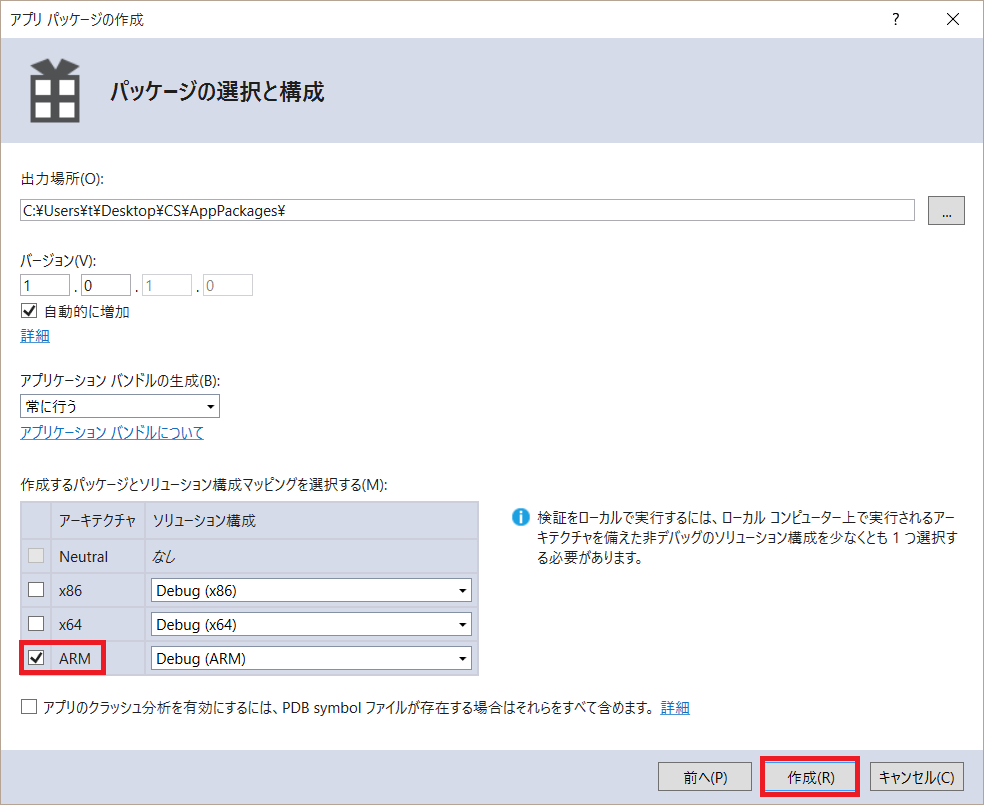Click the キャンセル(C) button
The height and width of the screenshot is (805, 984).
(916, 777)
